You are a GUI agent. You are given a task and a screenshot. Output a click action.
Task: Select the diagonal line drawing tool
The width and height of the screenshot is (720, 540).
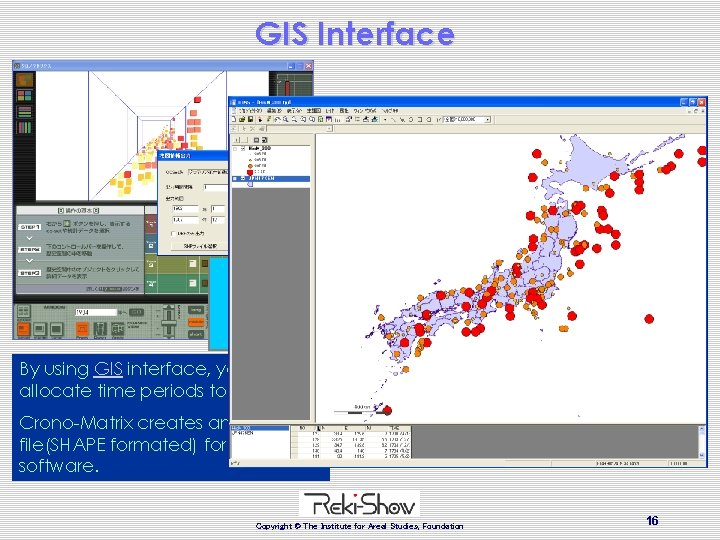tap(394, 119)
